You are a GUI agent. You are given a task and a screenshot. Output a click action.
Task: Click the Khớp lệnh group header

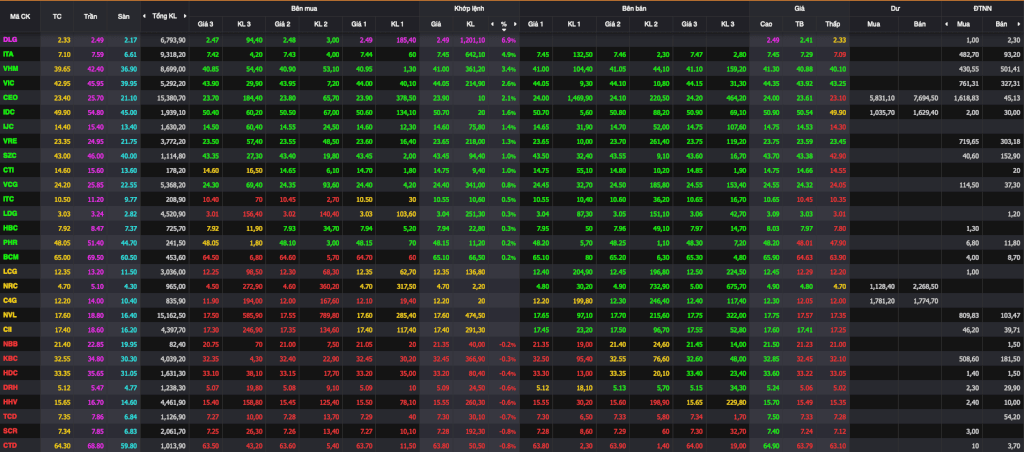[x=470, y=7]
